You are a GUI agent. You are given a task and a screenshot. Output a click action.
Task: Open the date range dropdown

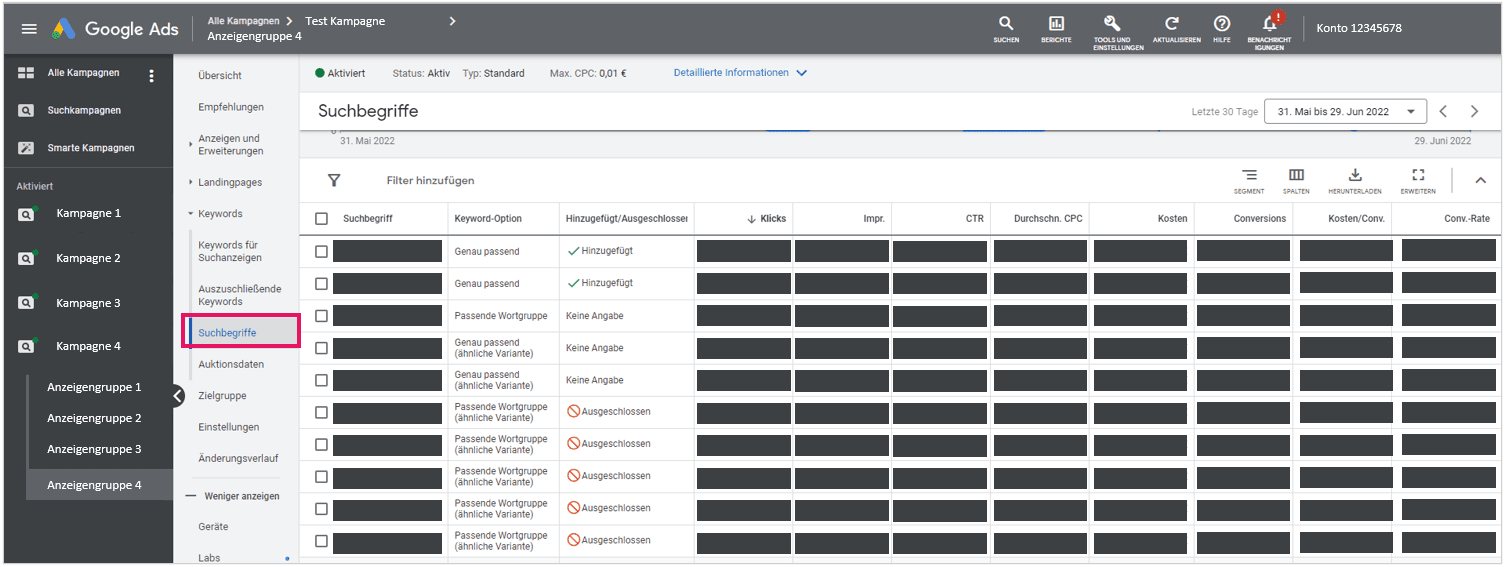click(1345, 112)
